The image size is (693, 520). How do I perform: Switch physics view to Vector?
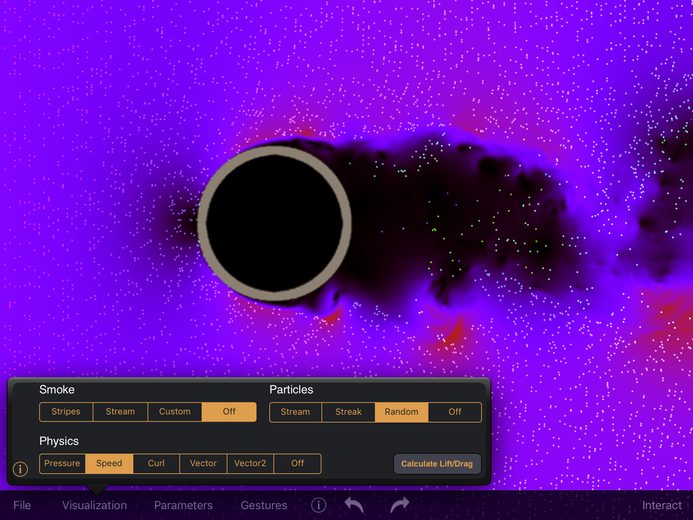(x=203, y=463)
